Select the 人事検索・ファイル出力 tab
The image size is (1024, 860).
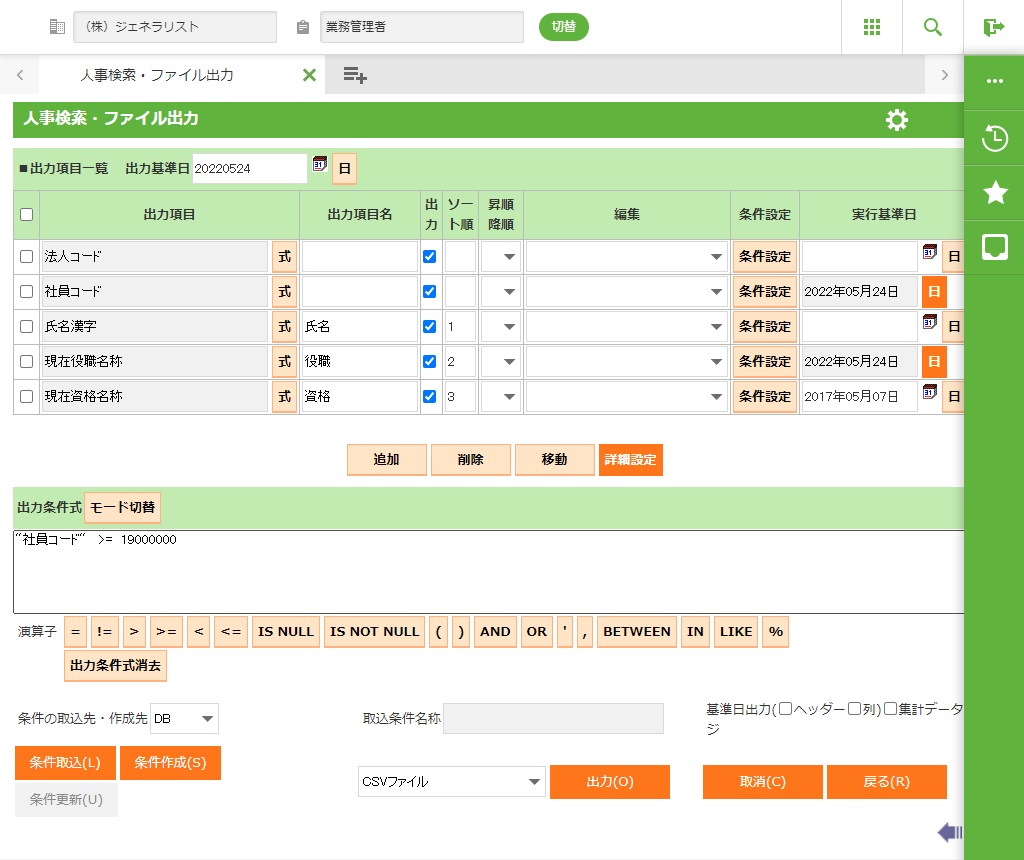point(157,75)
